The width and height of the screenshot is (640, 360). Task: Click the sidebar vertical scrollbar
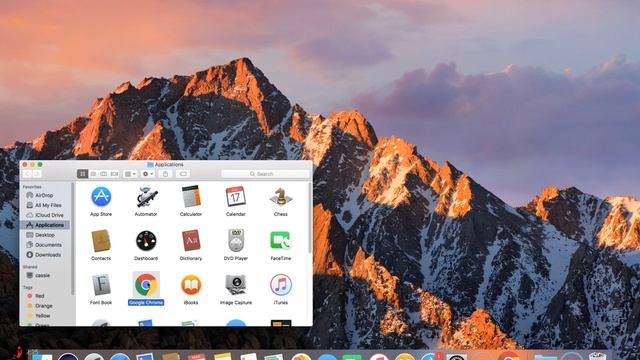click(x=73, y=238)
